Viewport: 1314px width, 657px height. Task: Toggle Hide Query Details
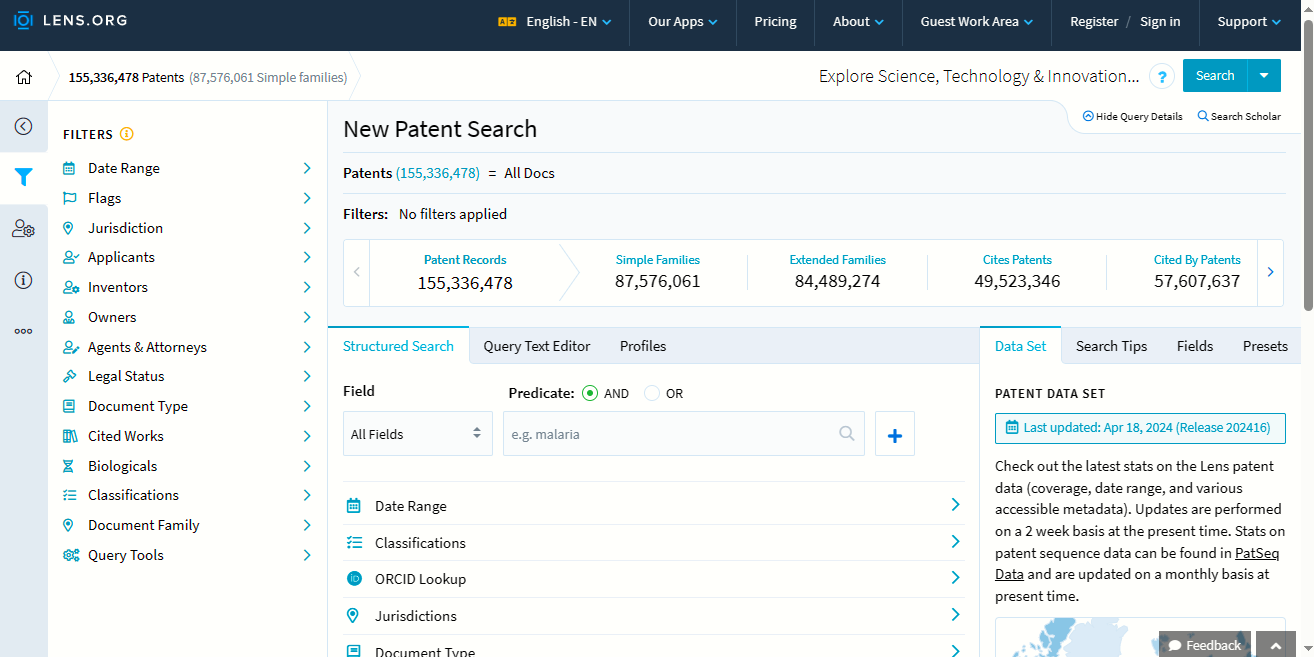point(1132,116)
